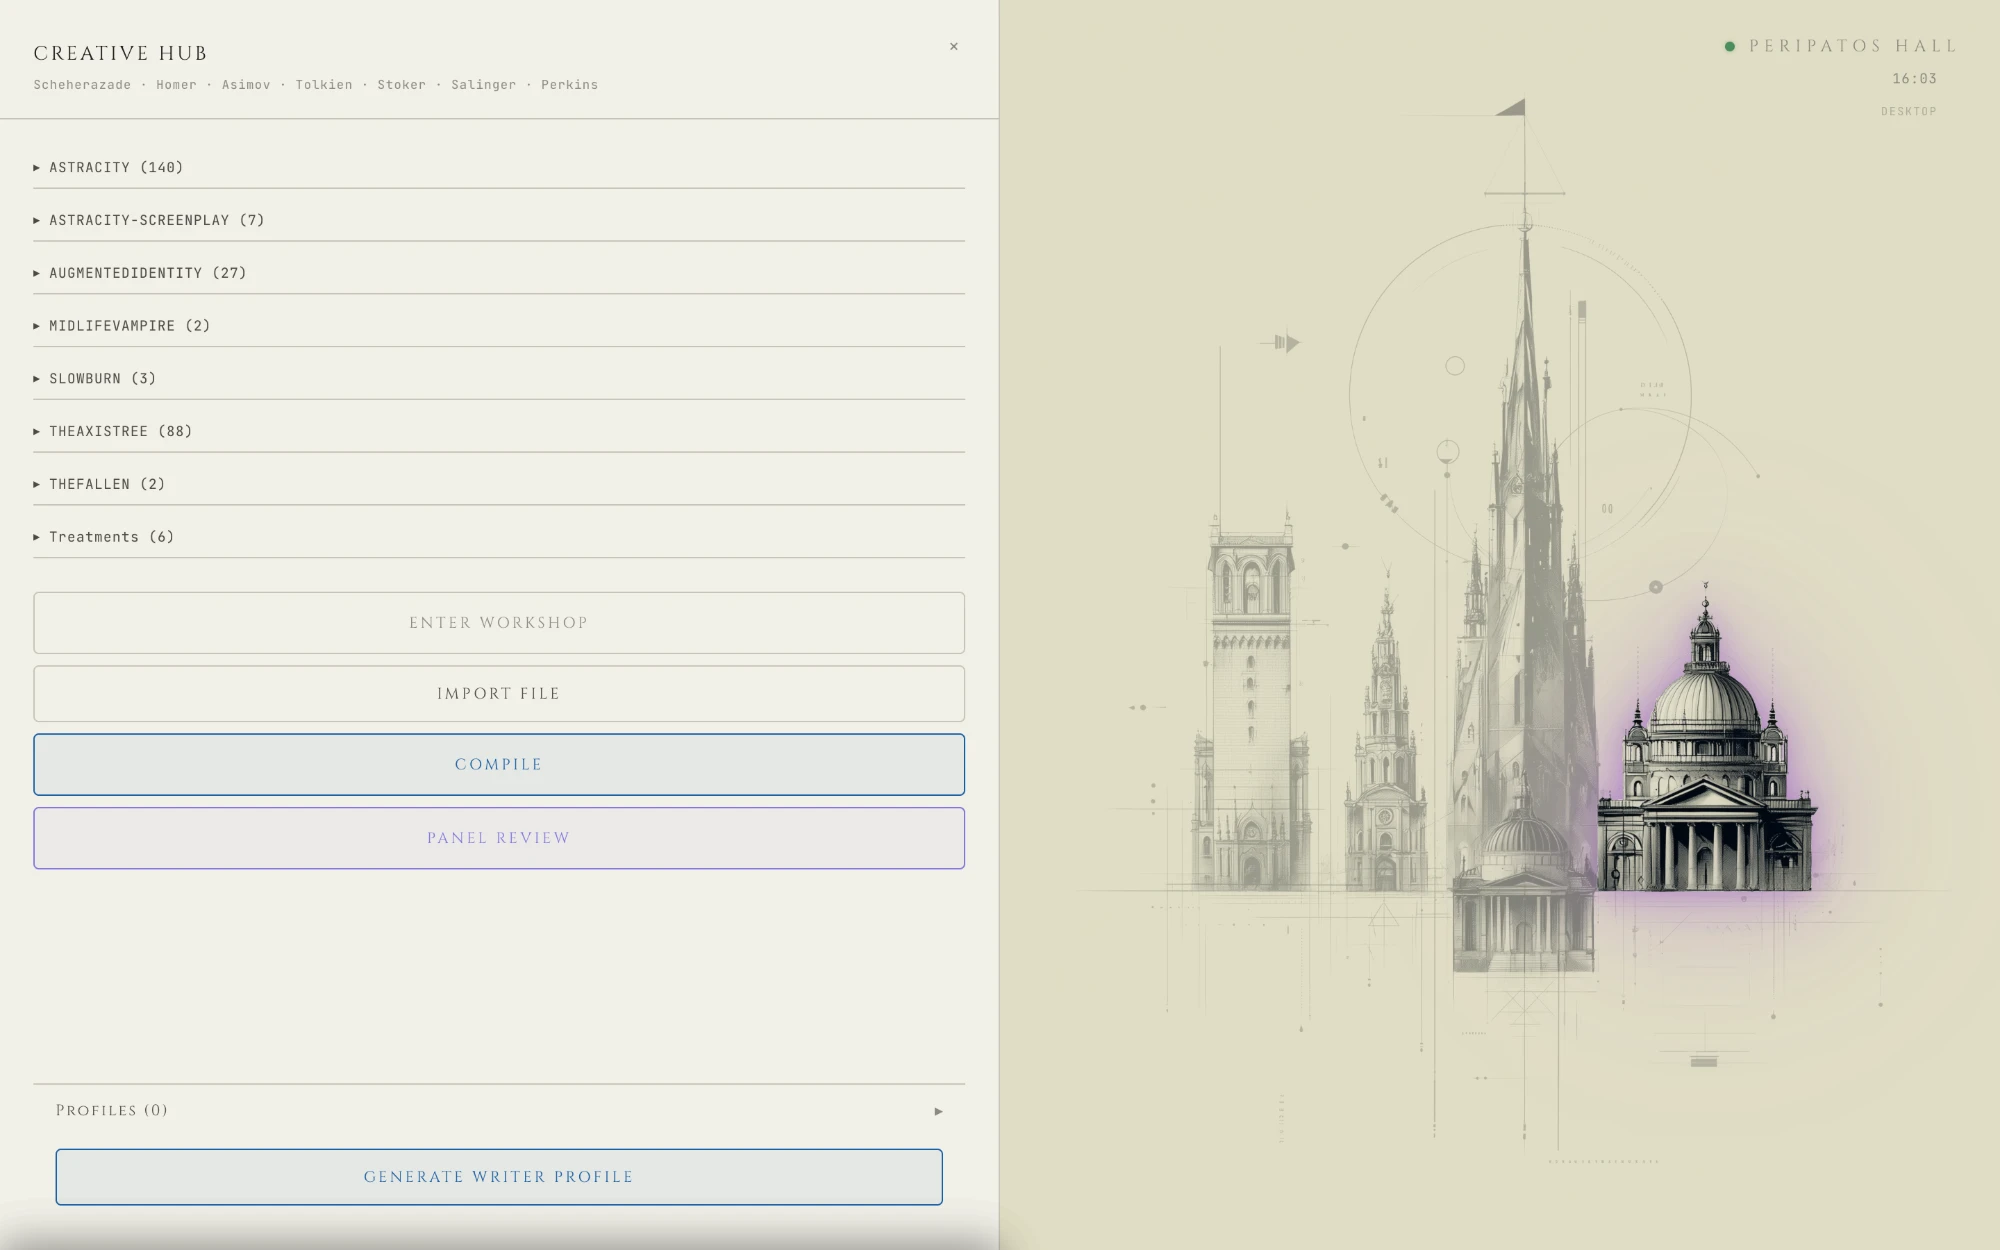Open the MIDLIFEVAMPIRE (2) group
Viewport: 2000px width, 1250px height.
tap(498, 326)
